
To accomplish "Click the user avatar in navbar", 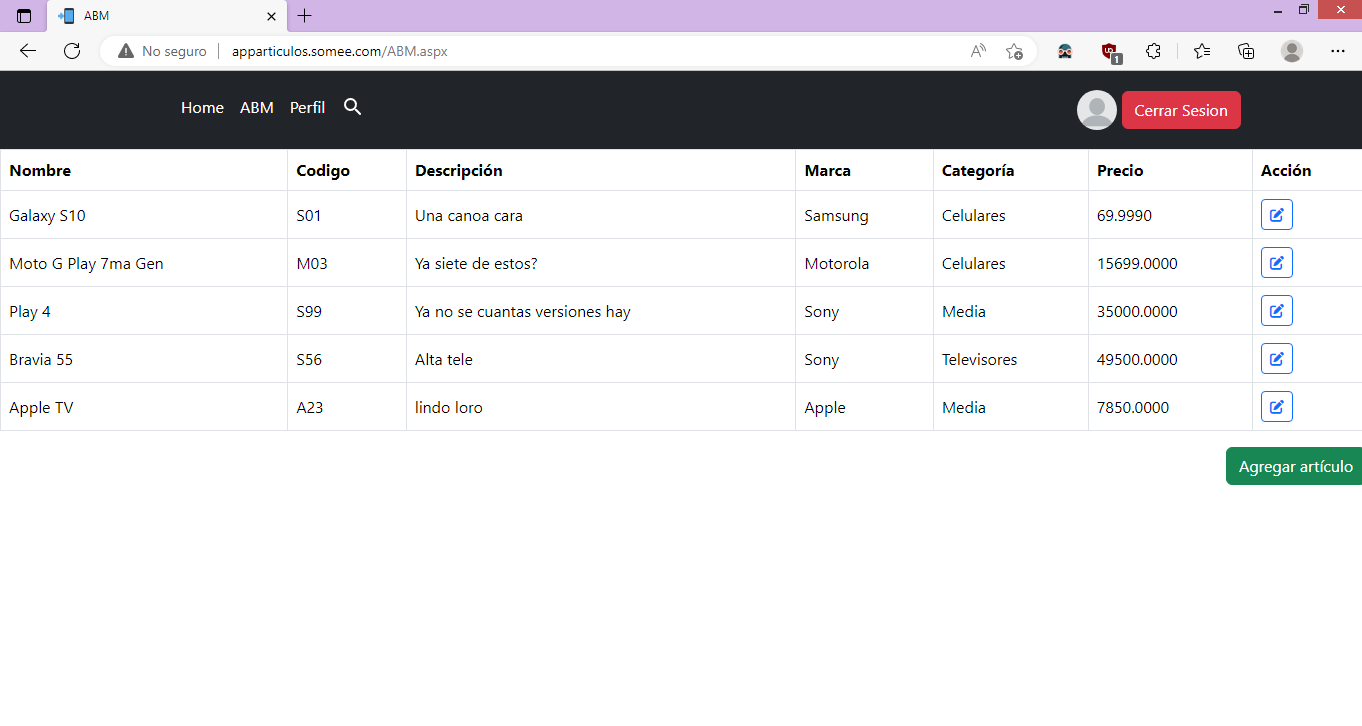I will point(1096,110).
